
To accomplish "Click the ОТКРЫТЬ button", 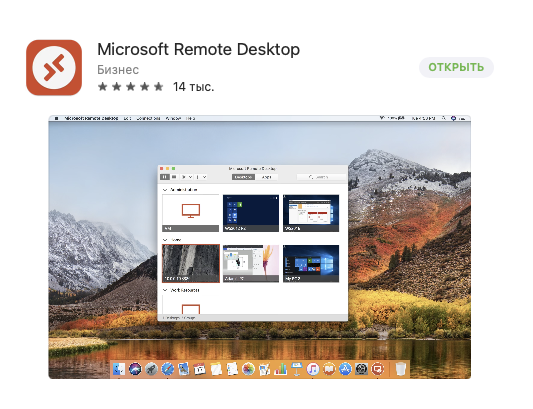I will tap(456, 67).
